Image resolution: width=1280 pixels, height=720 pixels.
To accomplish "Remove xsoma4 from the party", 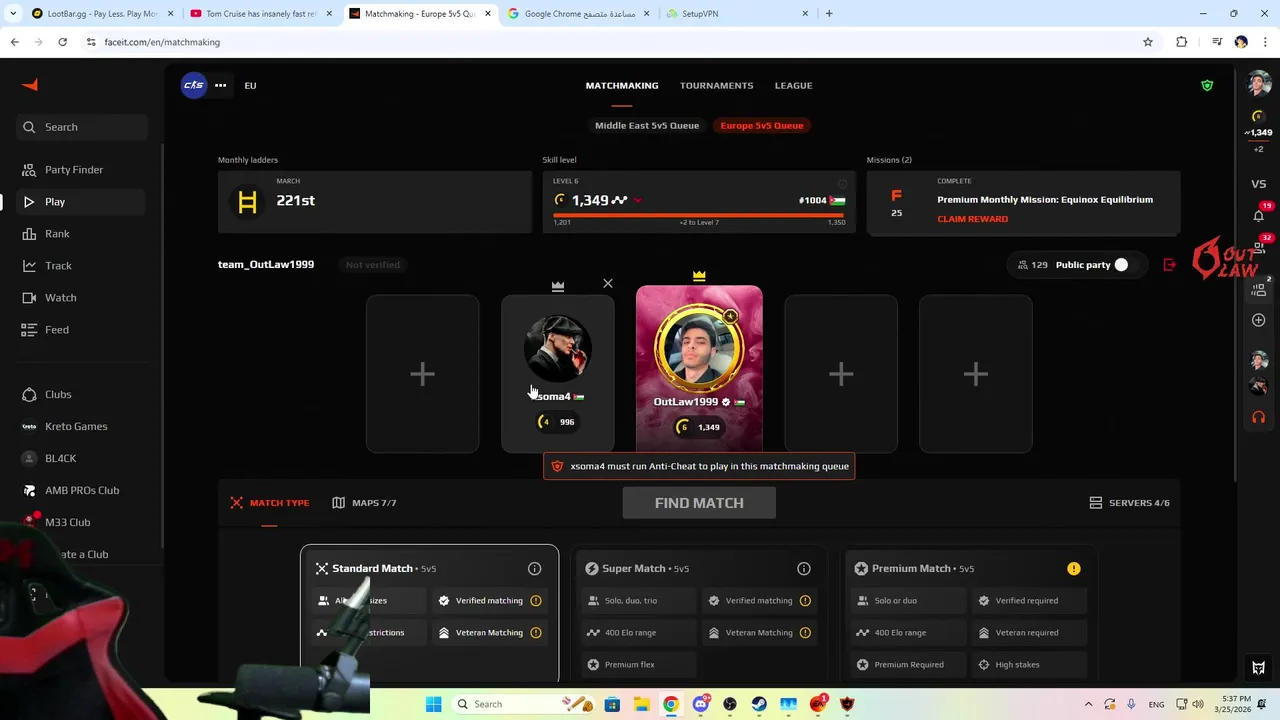I will click(x=608, y=284).
